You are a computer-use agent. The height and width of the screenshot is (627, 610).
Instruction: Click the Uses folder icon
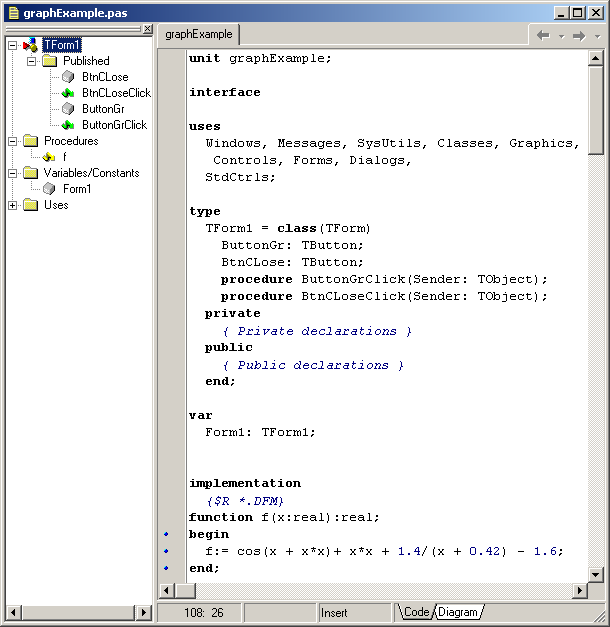(x=31, y=205)
